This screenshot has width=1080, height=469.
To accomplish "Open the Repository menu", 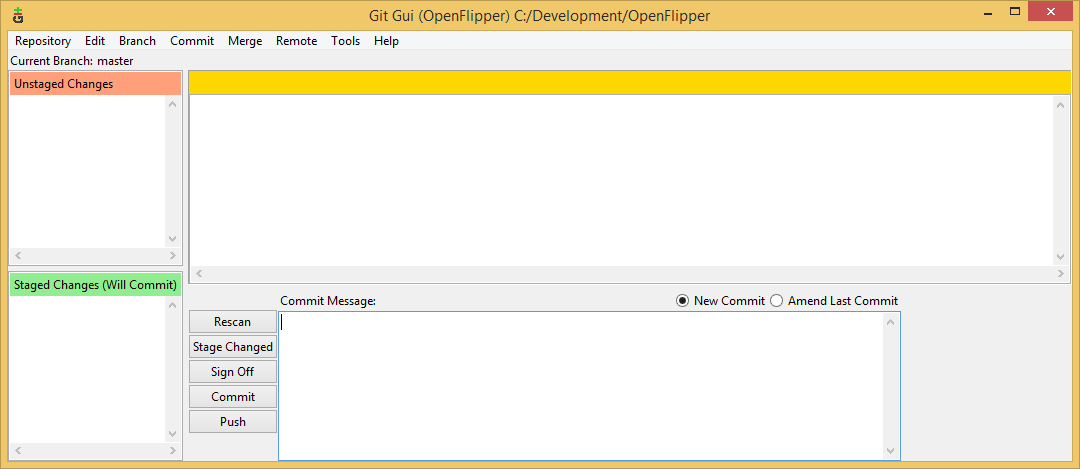I will click(x=43, y=41).
